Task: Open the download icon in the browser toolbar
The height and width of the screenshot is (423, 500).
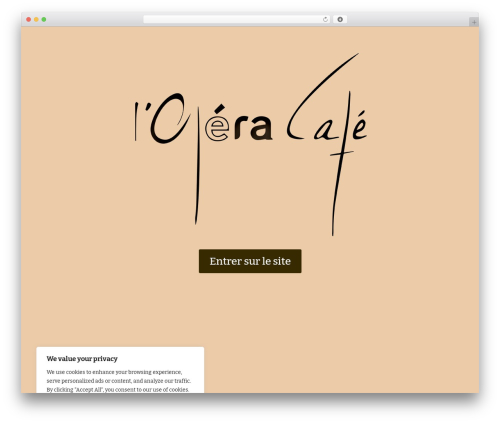Action: (x=340, y=20)
